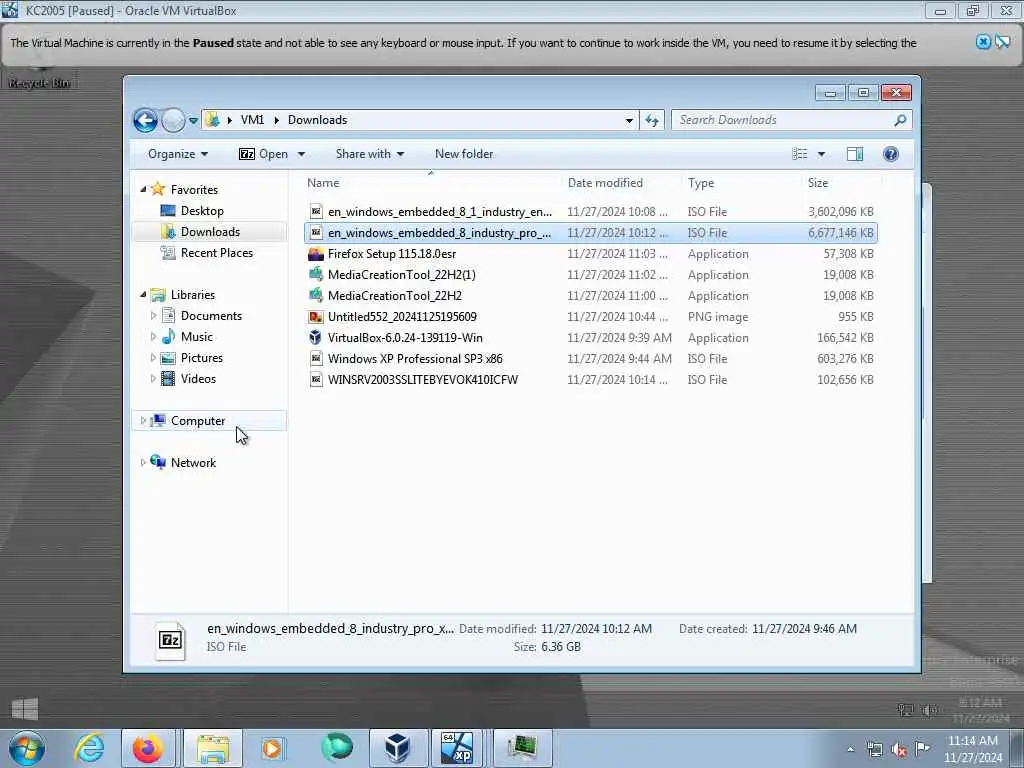
Task: Open the Windows Start button
Action: pos(27,748)
